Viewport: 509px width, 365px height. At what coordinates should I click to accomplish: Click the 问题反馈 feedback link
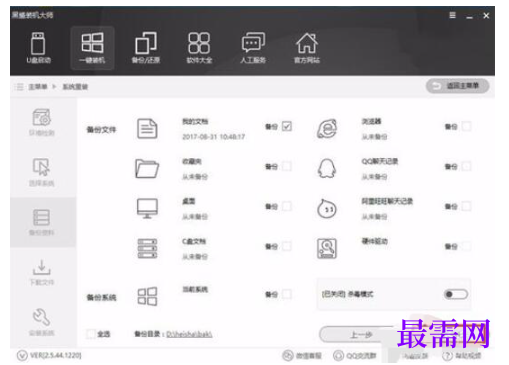[415, 356]
